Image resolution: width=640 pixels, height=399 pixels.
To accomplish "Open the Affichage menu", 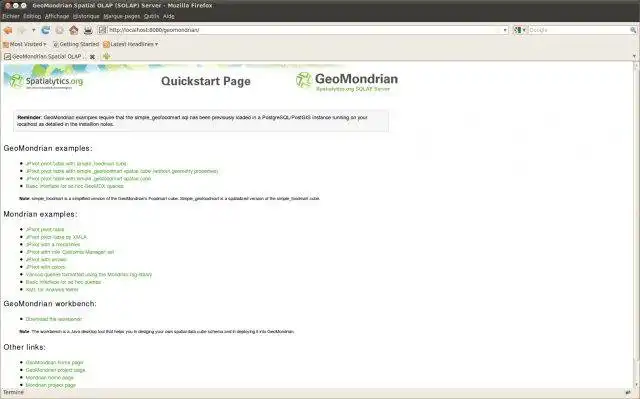I will tap(57, 16).
